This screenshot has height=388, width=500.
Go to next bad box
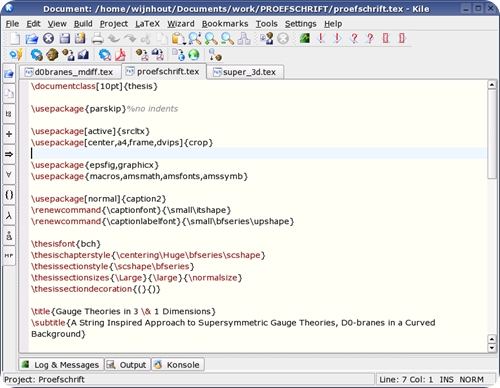(402, 39)
